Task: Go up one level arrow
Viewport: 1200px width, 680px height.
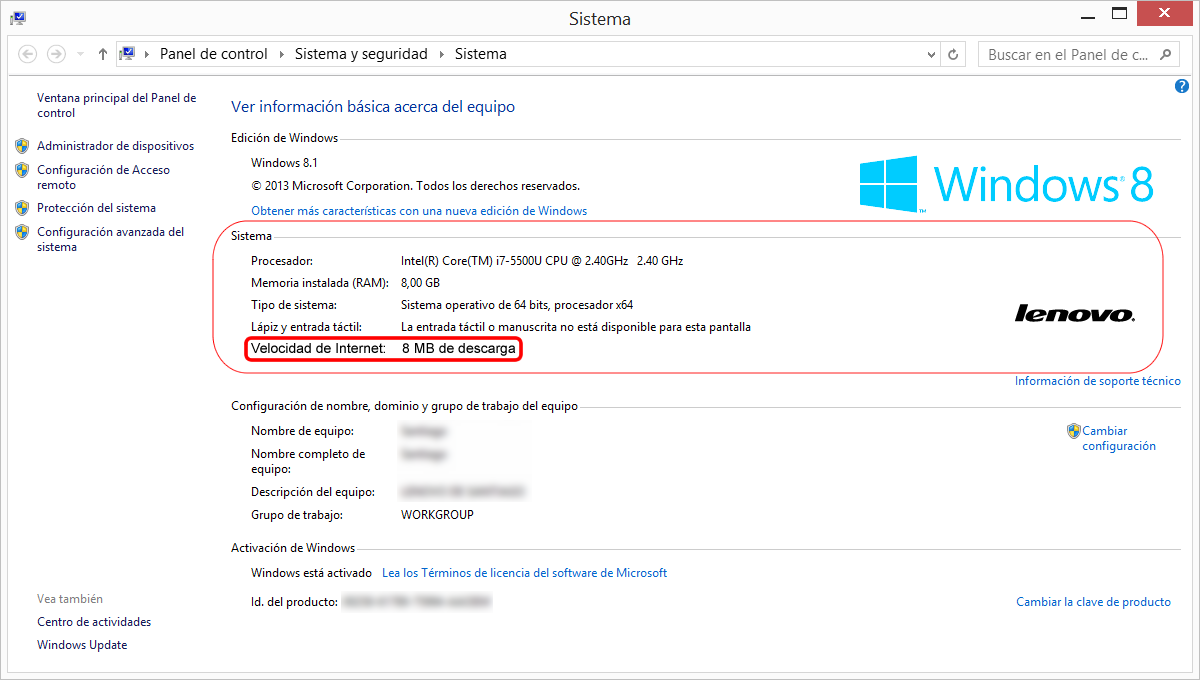Action: (103, 54)
